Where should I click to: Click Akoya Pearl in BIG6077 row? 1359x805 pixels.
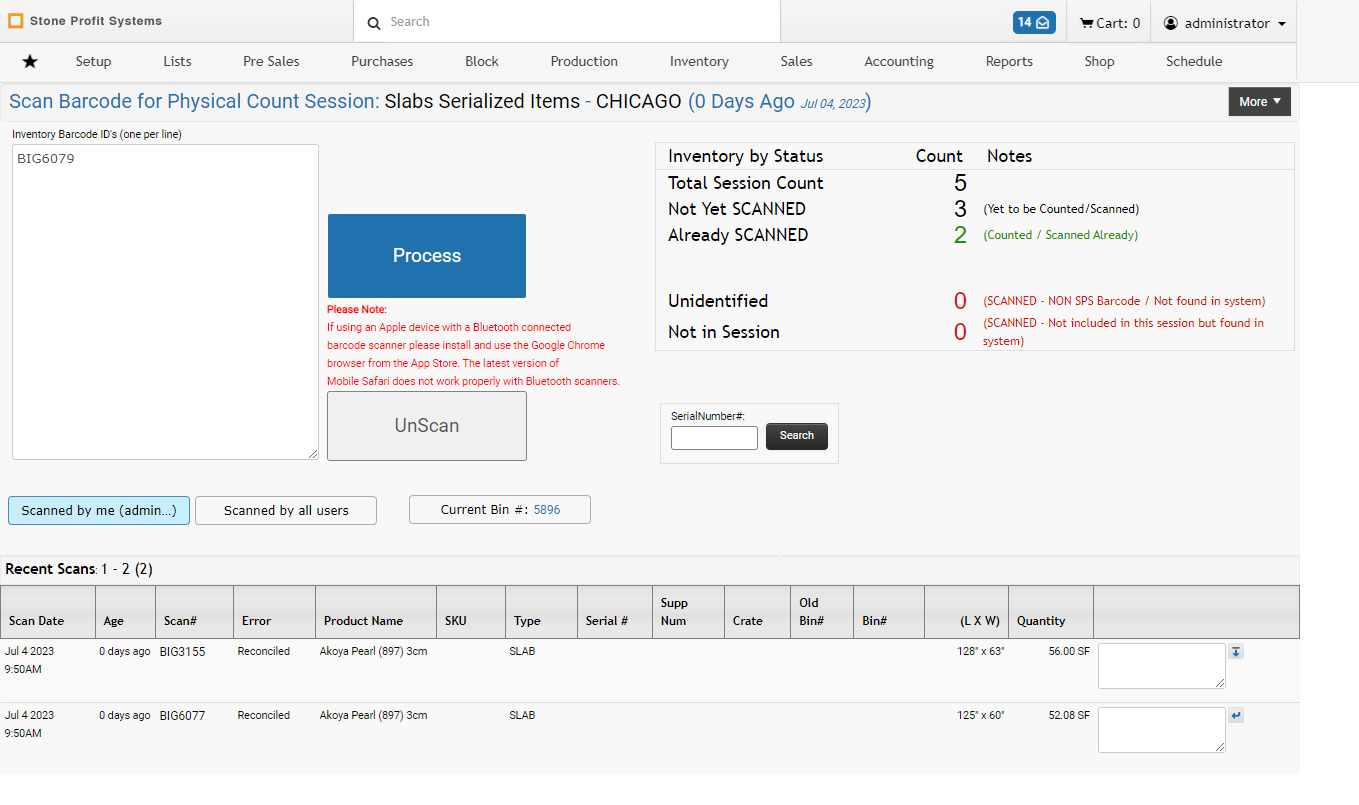point(373,716)
